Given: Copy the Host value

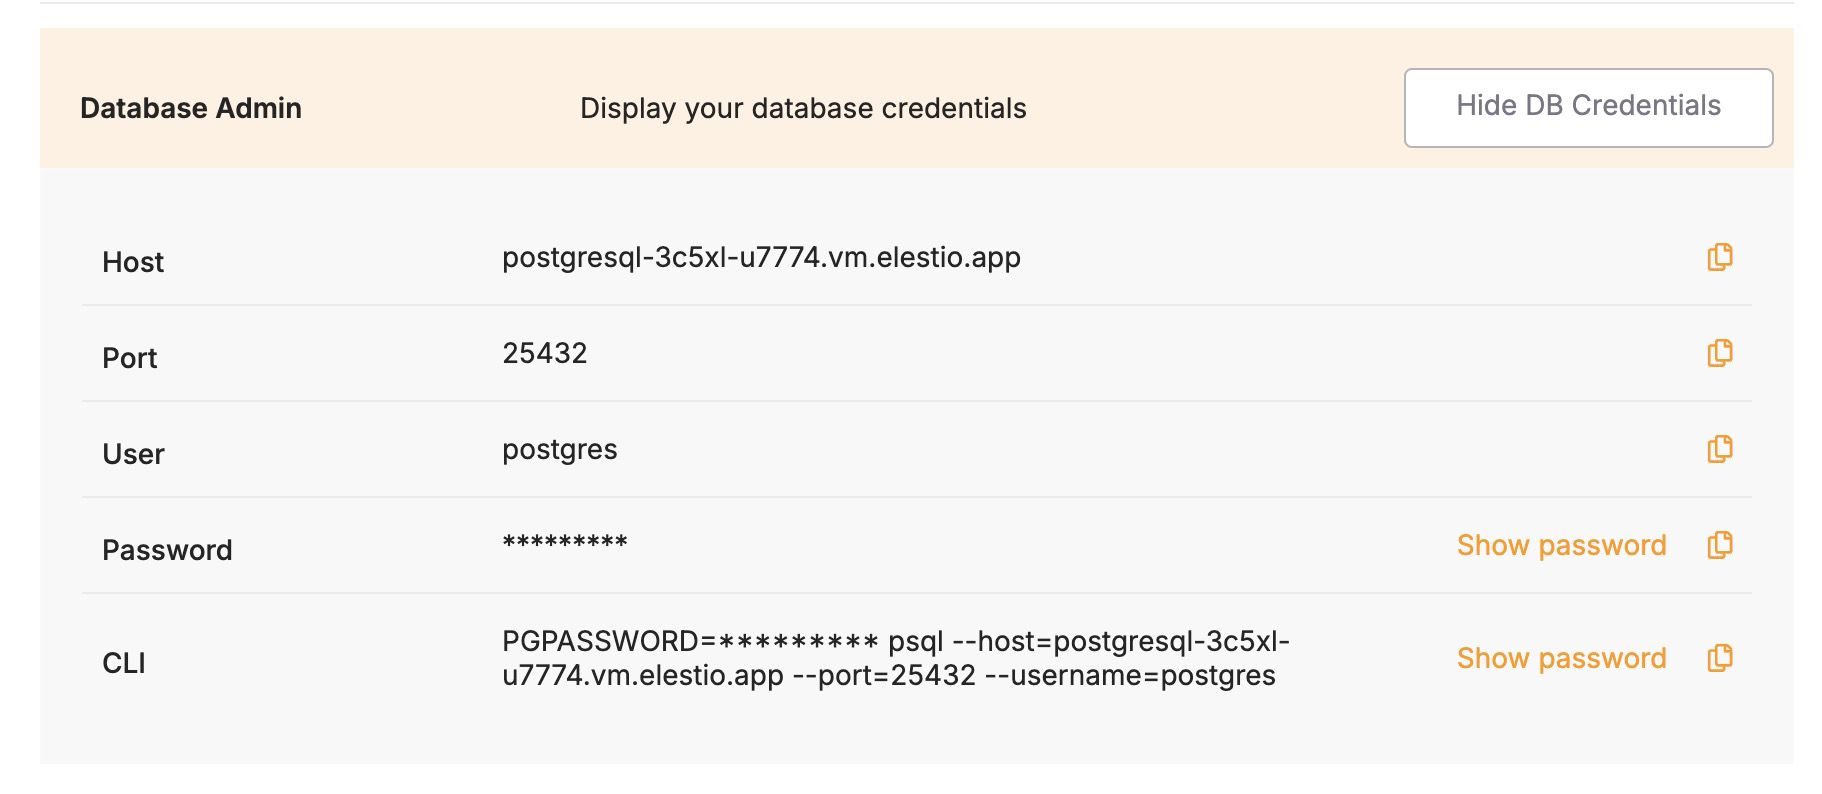Looking at the screenshot, I should (1719, 257).
